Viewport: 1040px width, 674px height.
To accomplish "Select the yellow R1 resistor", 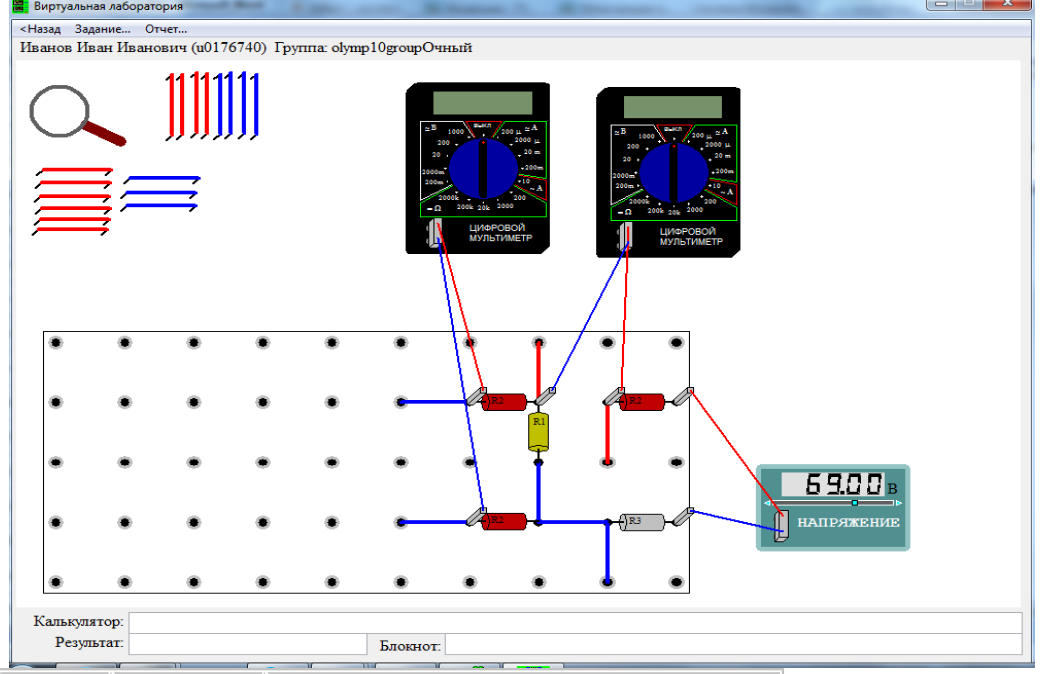I will pyautogui.click(x=539, y=431).
